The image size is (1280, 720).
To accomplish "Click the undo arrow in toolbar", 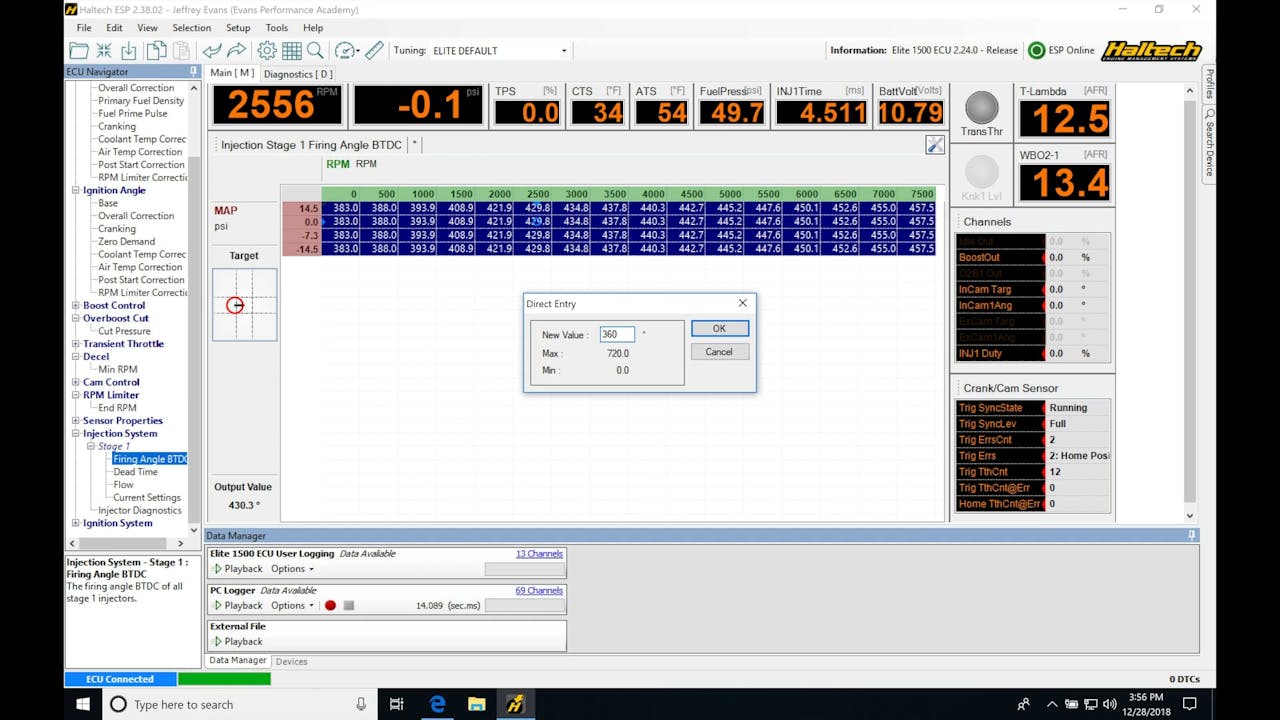I will (212, 51).
